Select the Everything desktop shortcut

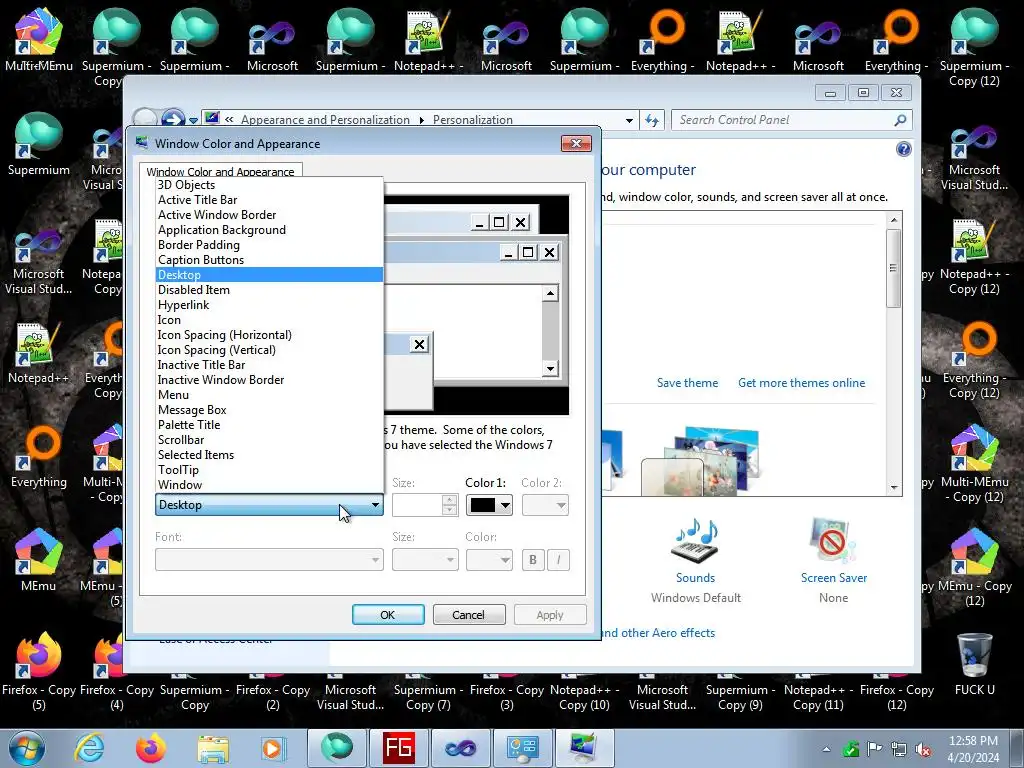pyautogui.click(x=39, y=456)
